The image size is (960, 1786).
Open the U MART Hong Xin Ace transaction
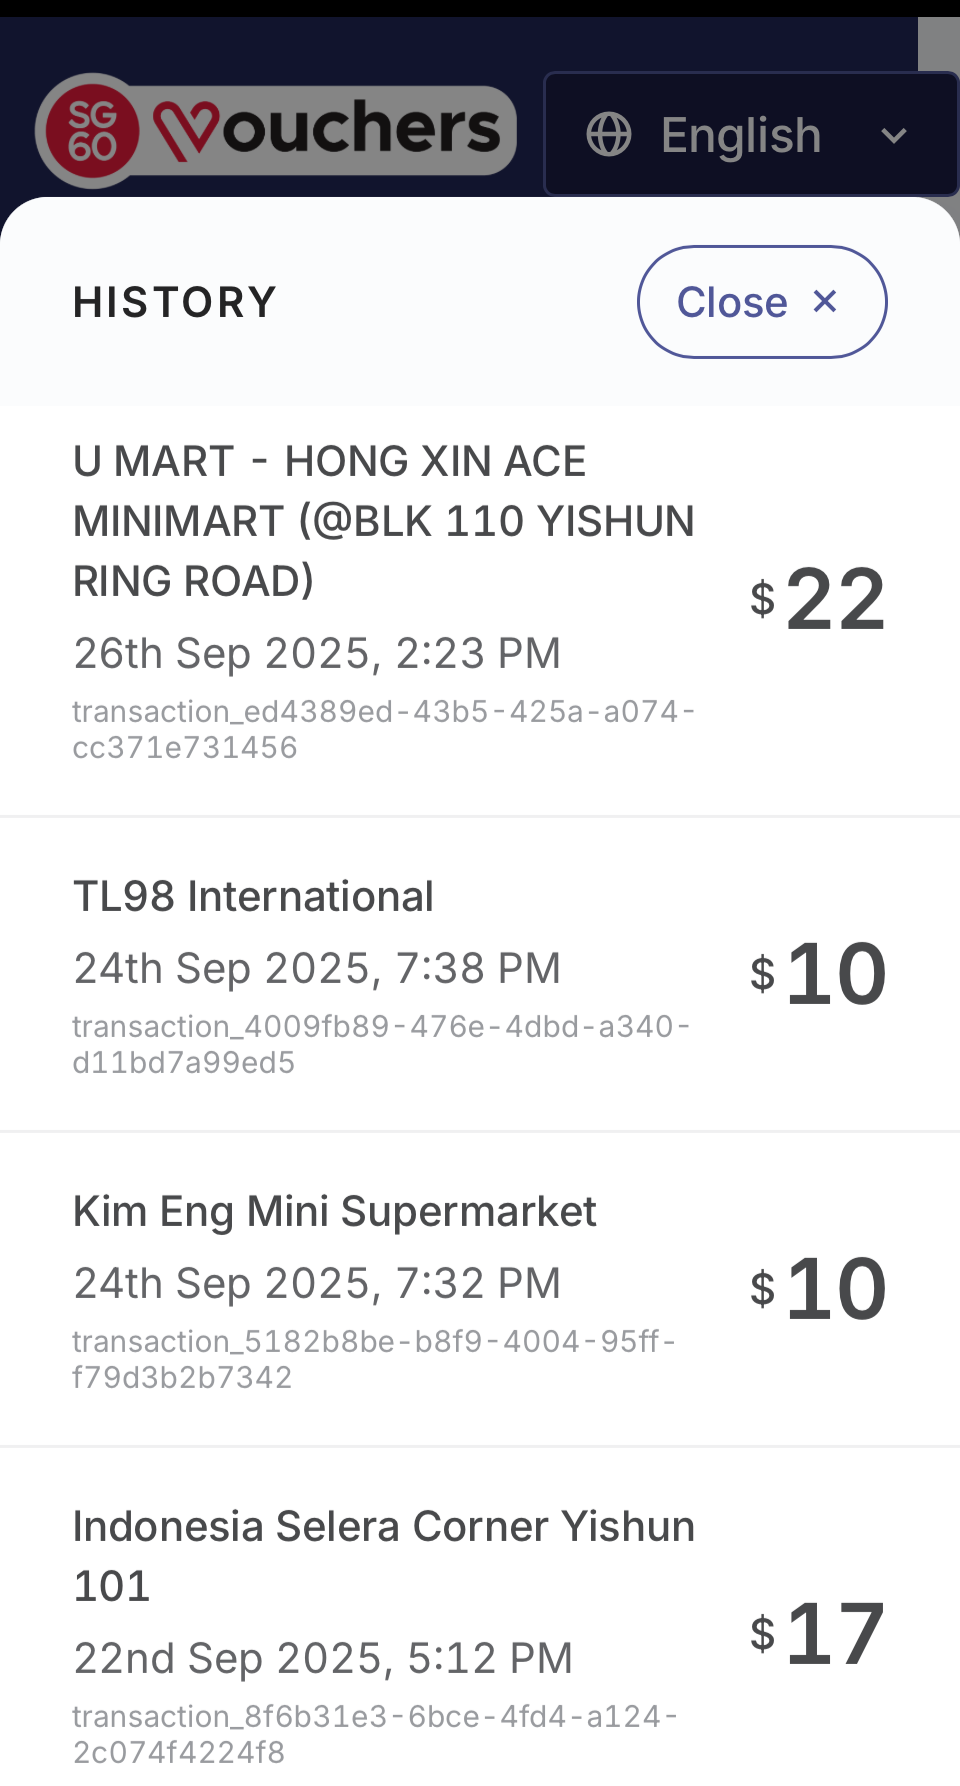click(383, 521)
